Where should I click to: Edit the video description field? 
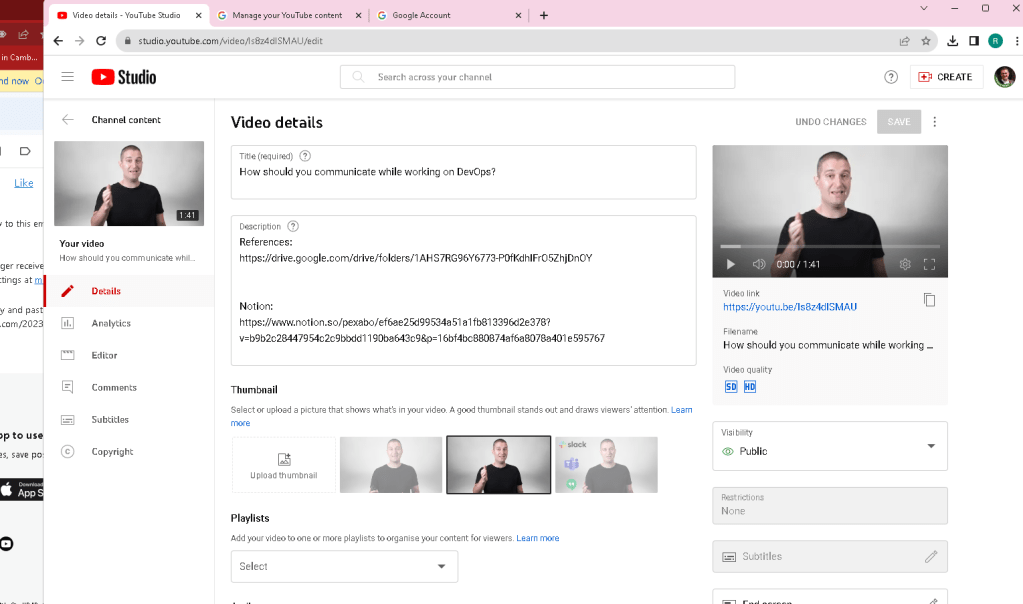[463, 290]
